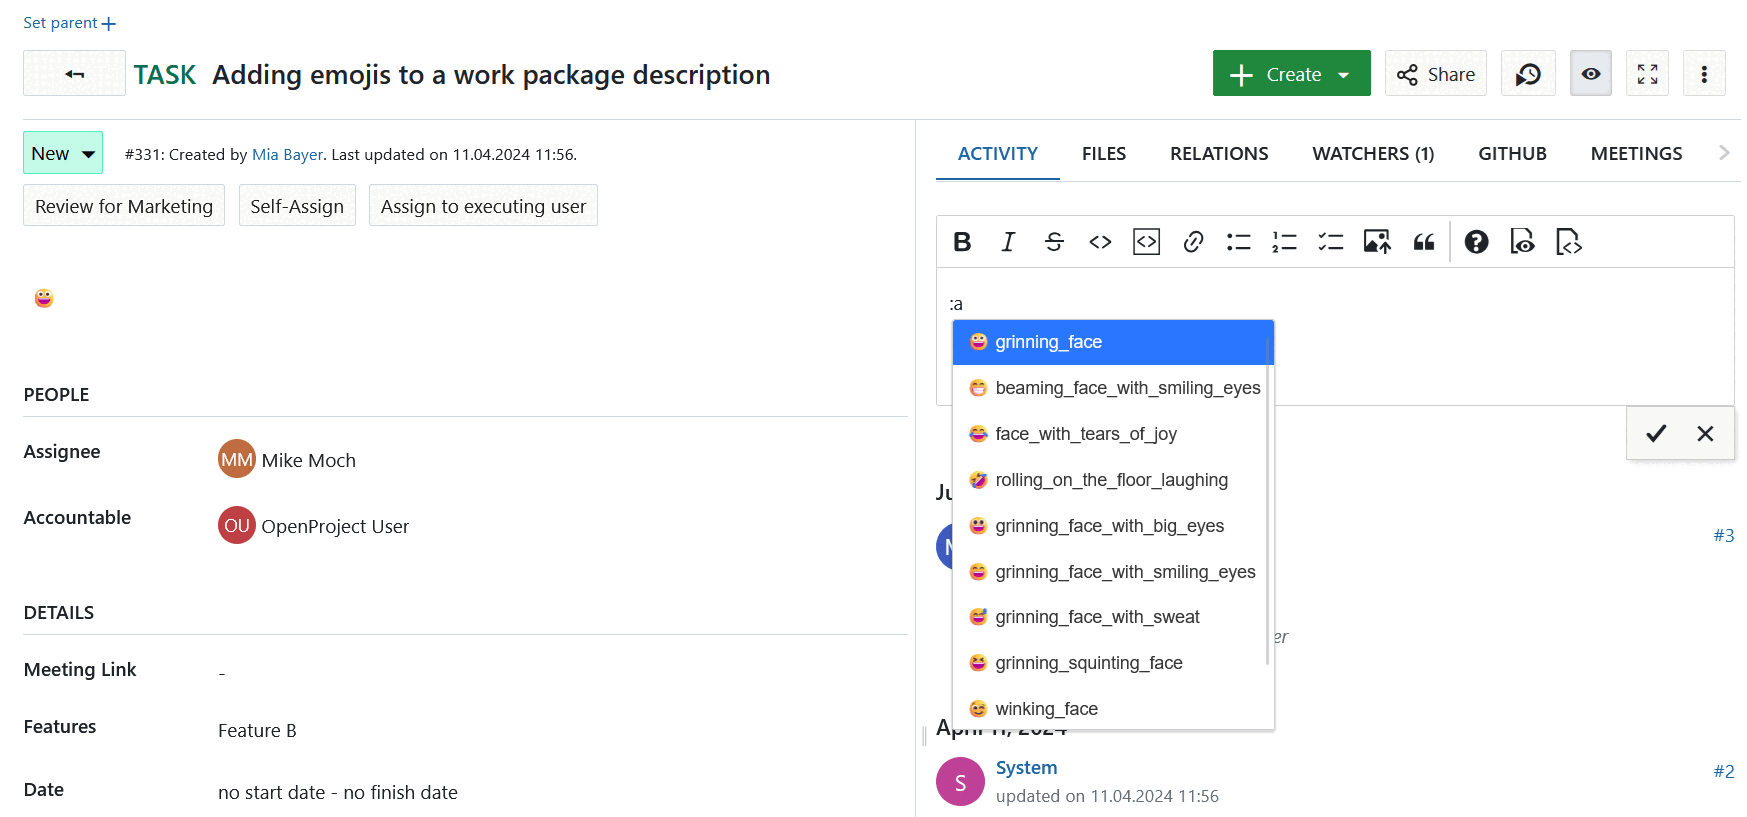Viewport: 1747px width, 817px height.
Task: Toggle fullscreen view of work package
Action: coord(1647,74)
